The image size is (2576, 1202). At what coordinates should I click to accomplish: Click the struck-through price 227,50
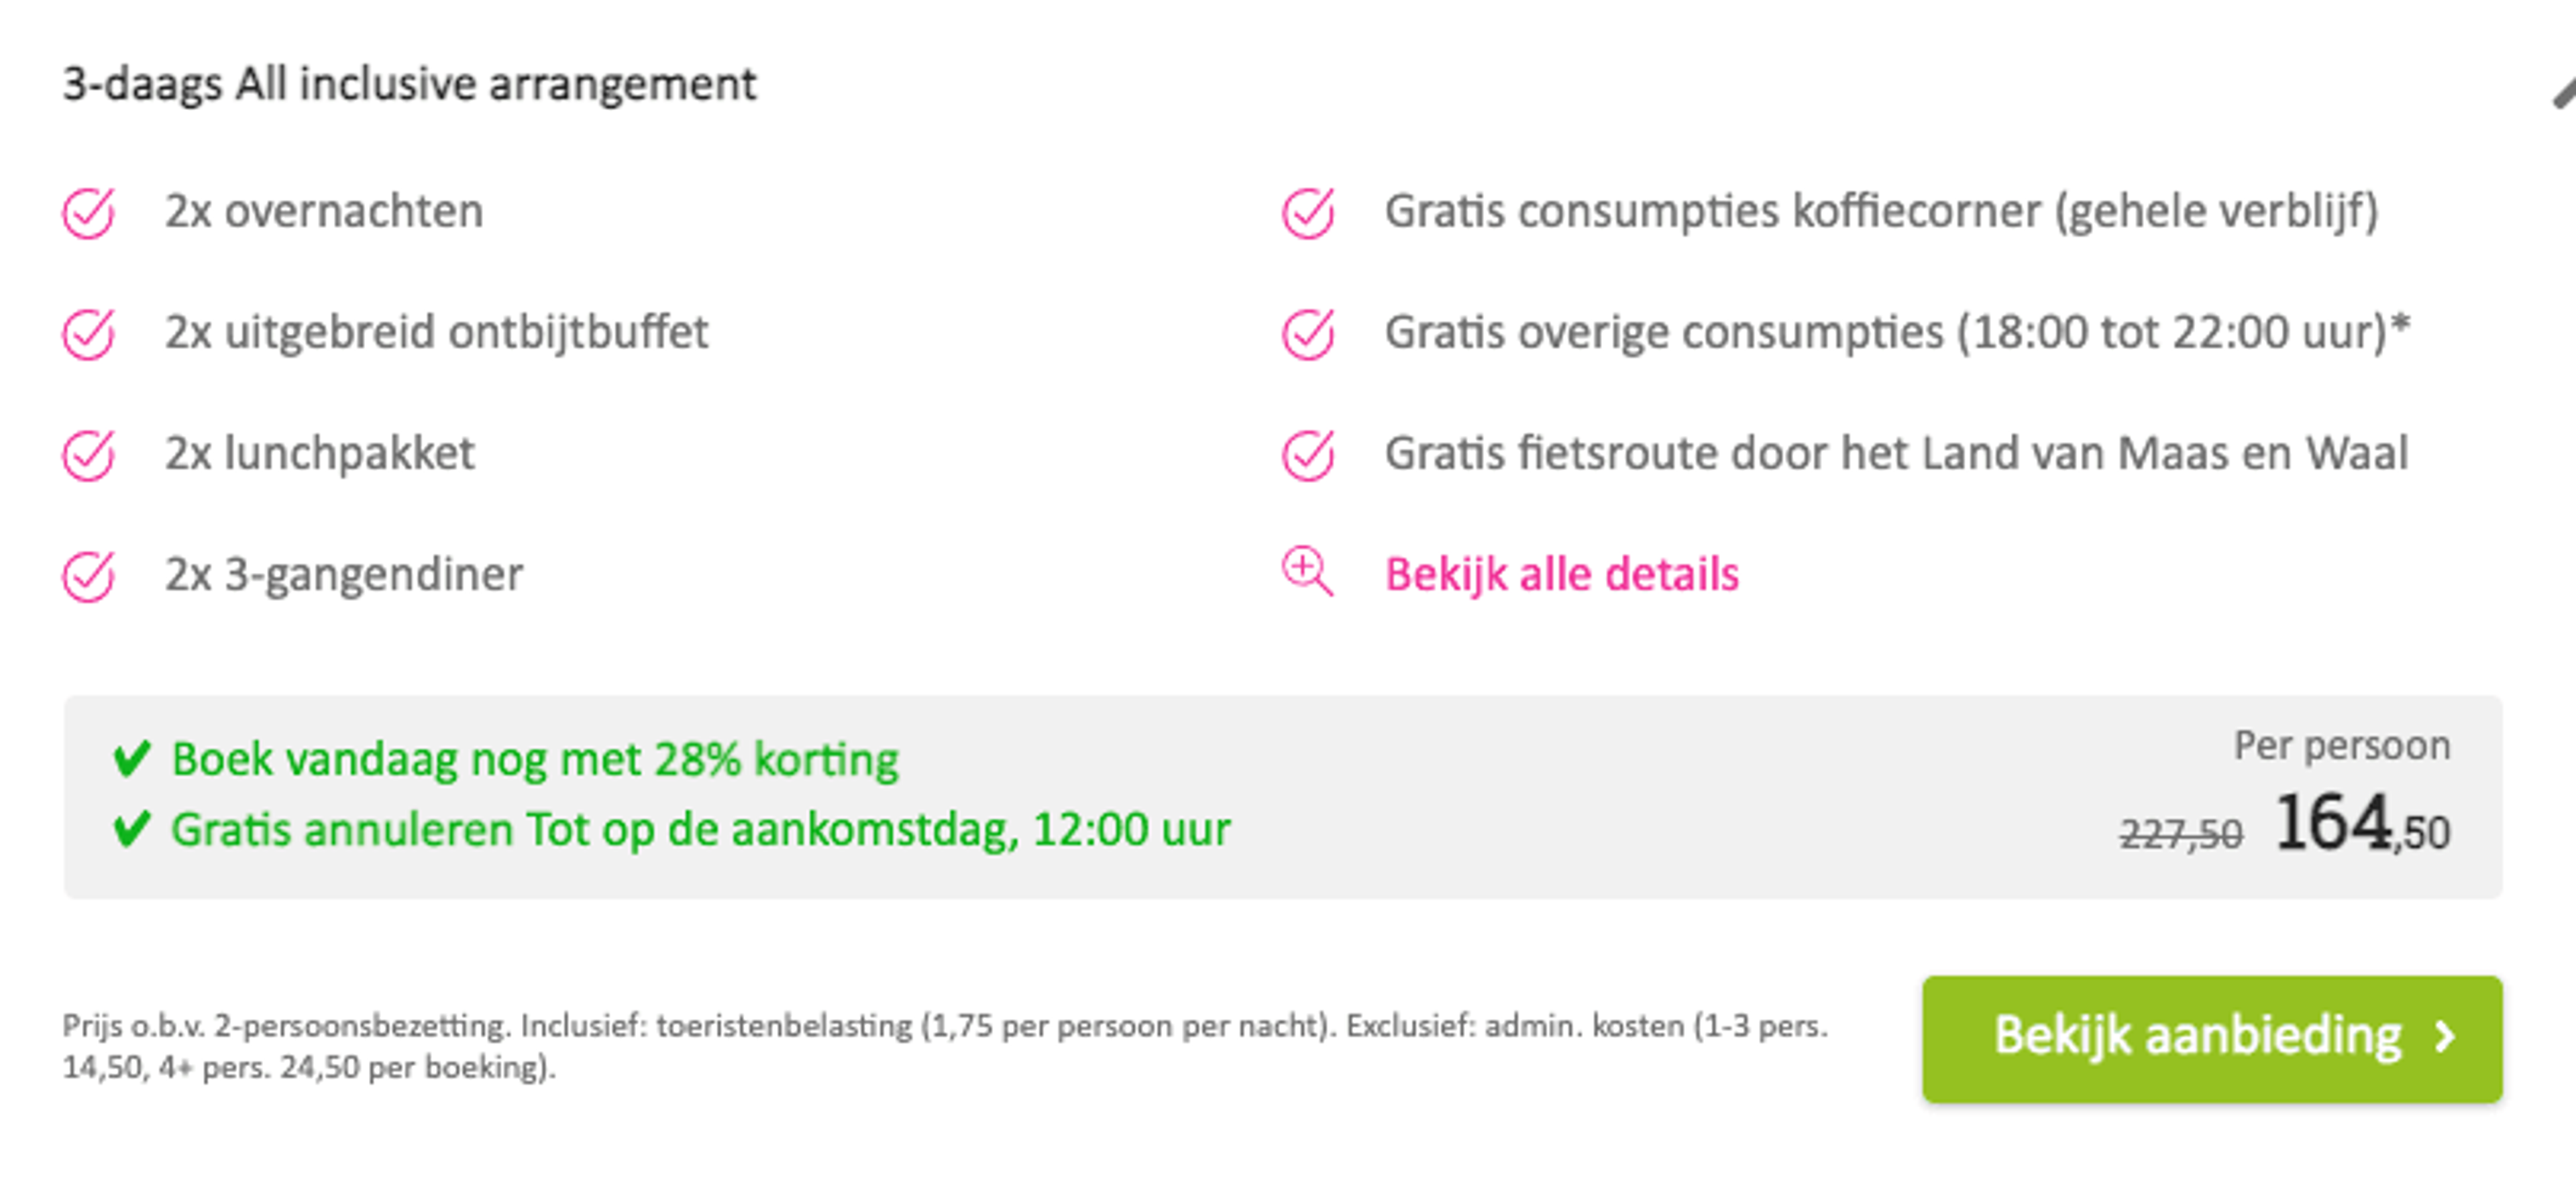(x=2180, y=834)
